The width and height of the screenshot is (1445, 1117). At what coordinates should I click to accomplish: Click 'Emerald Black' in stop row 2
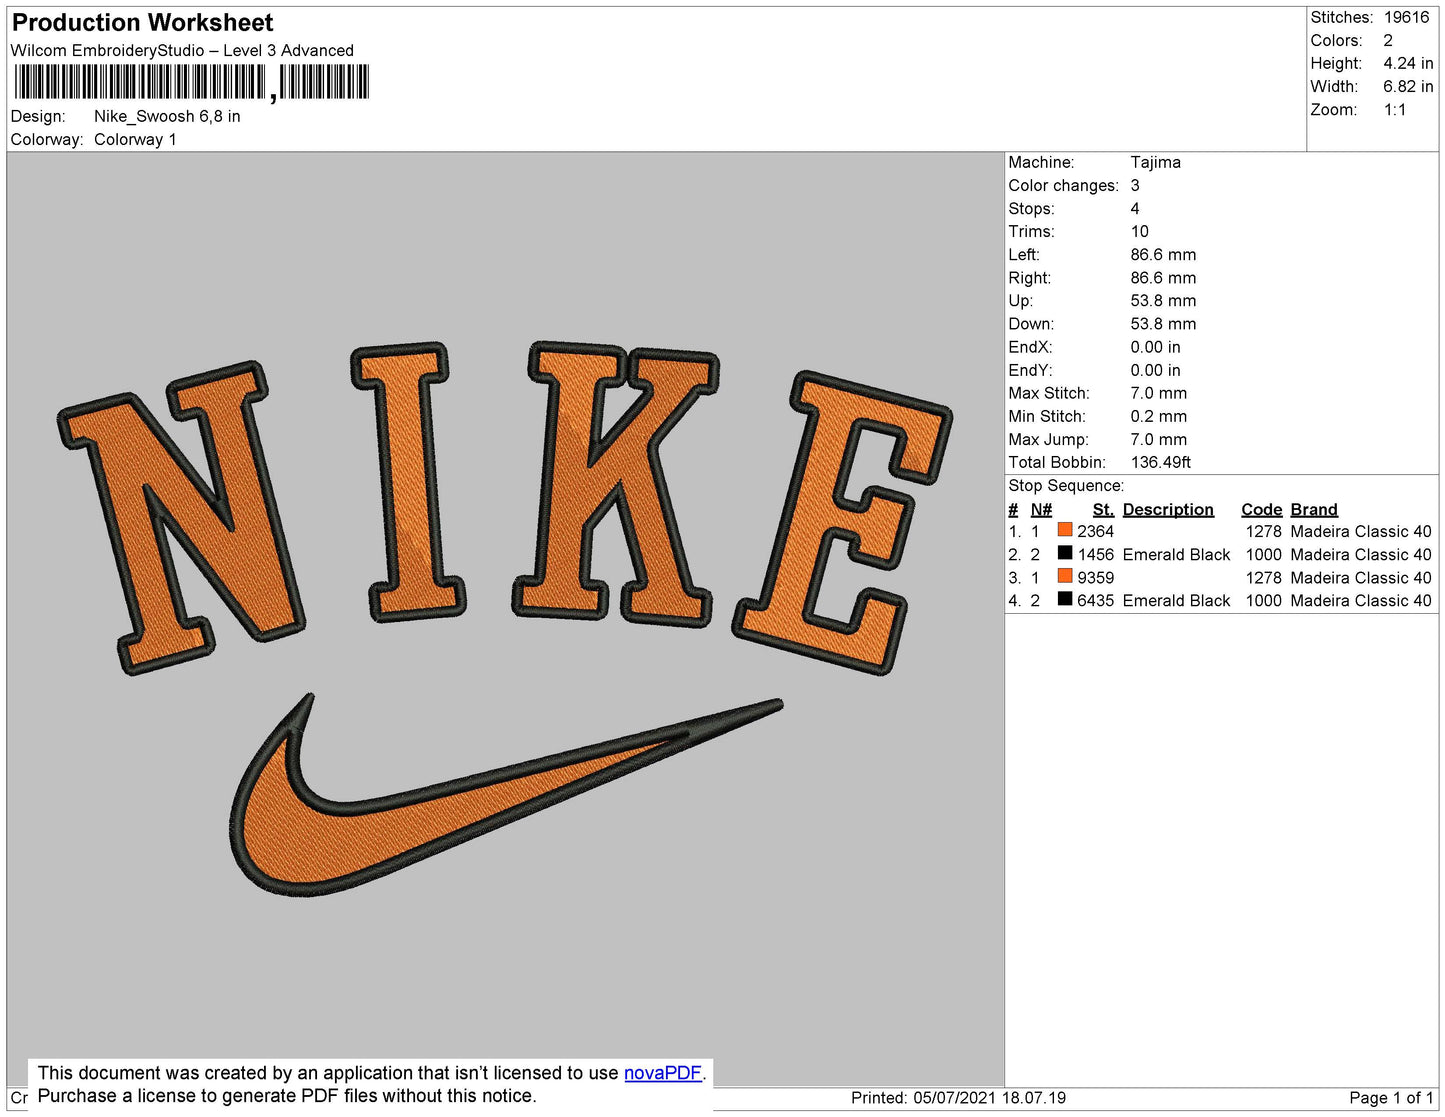pos(1176,554)
